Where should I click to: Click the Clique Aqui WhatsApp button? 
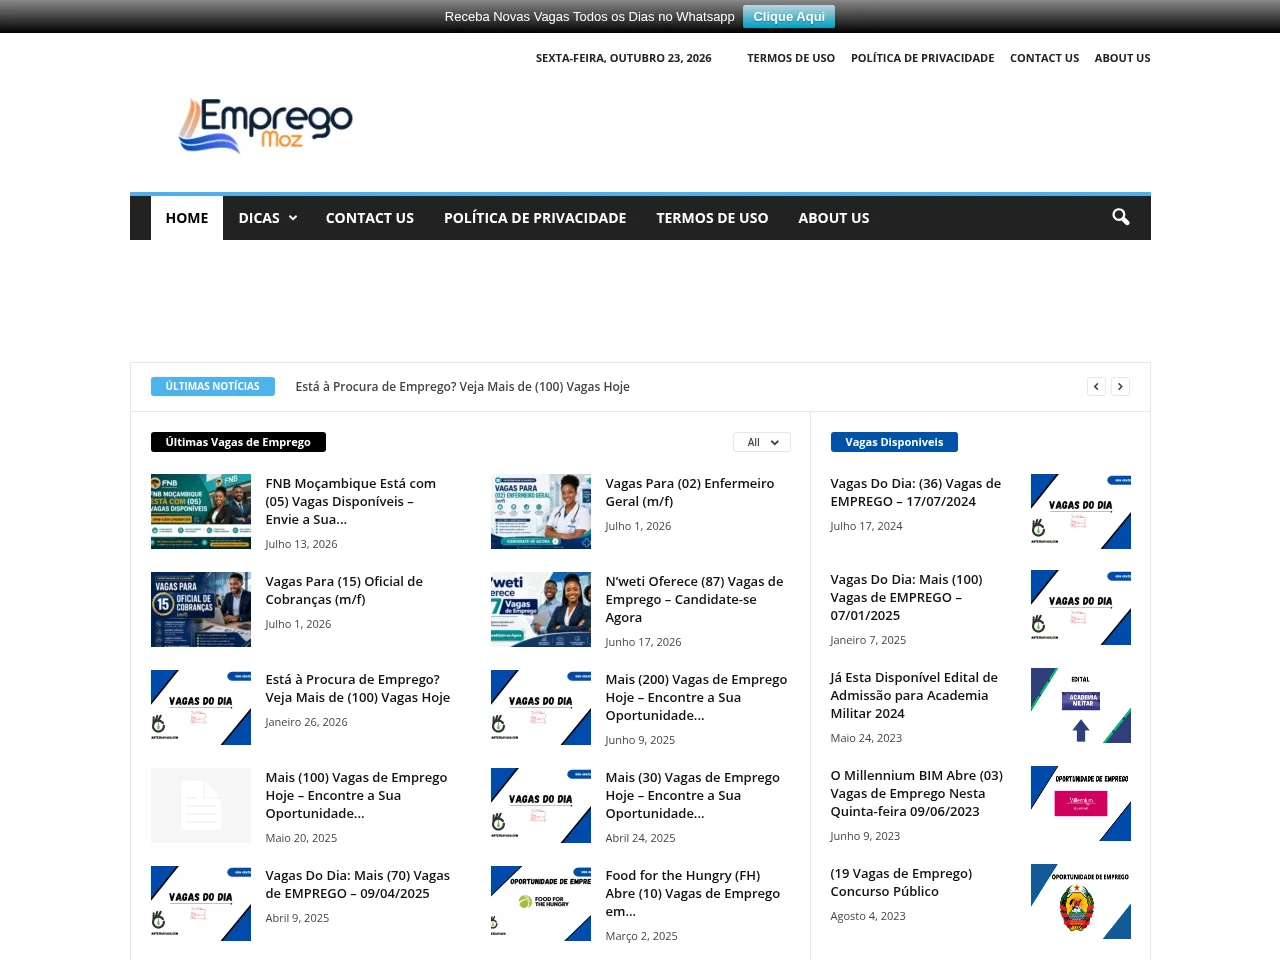[789, 17]
